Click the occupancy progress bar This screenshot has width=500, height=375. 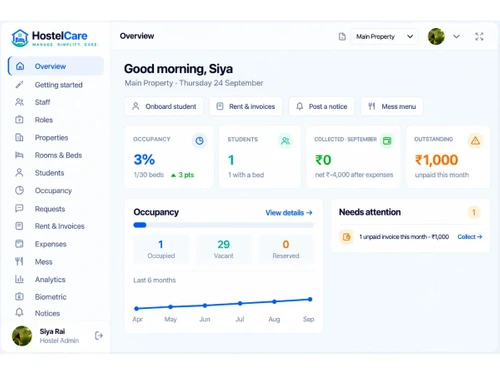click(223, 225)
